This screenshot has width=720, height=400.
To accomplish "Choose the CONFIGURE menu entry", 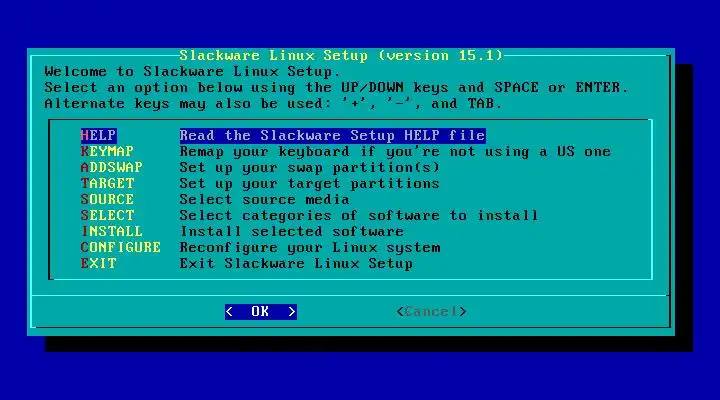I will pyautogui.click(x=121, y=248).
